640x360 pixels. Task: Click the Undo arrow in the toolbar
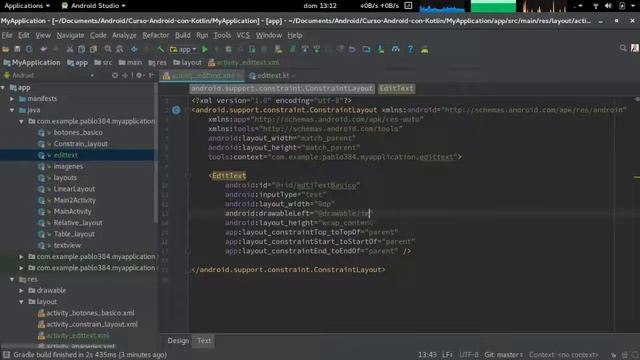[x=43, y=49]
